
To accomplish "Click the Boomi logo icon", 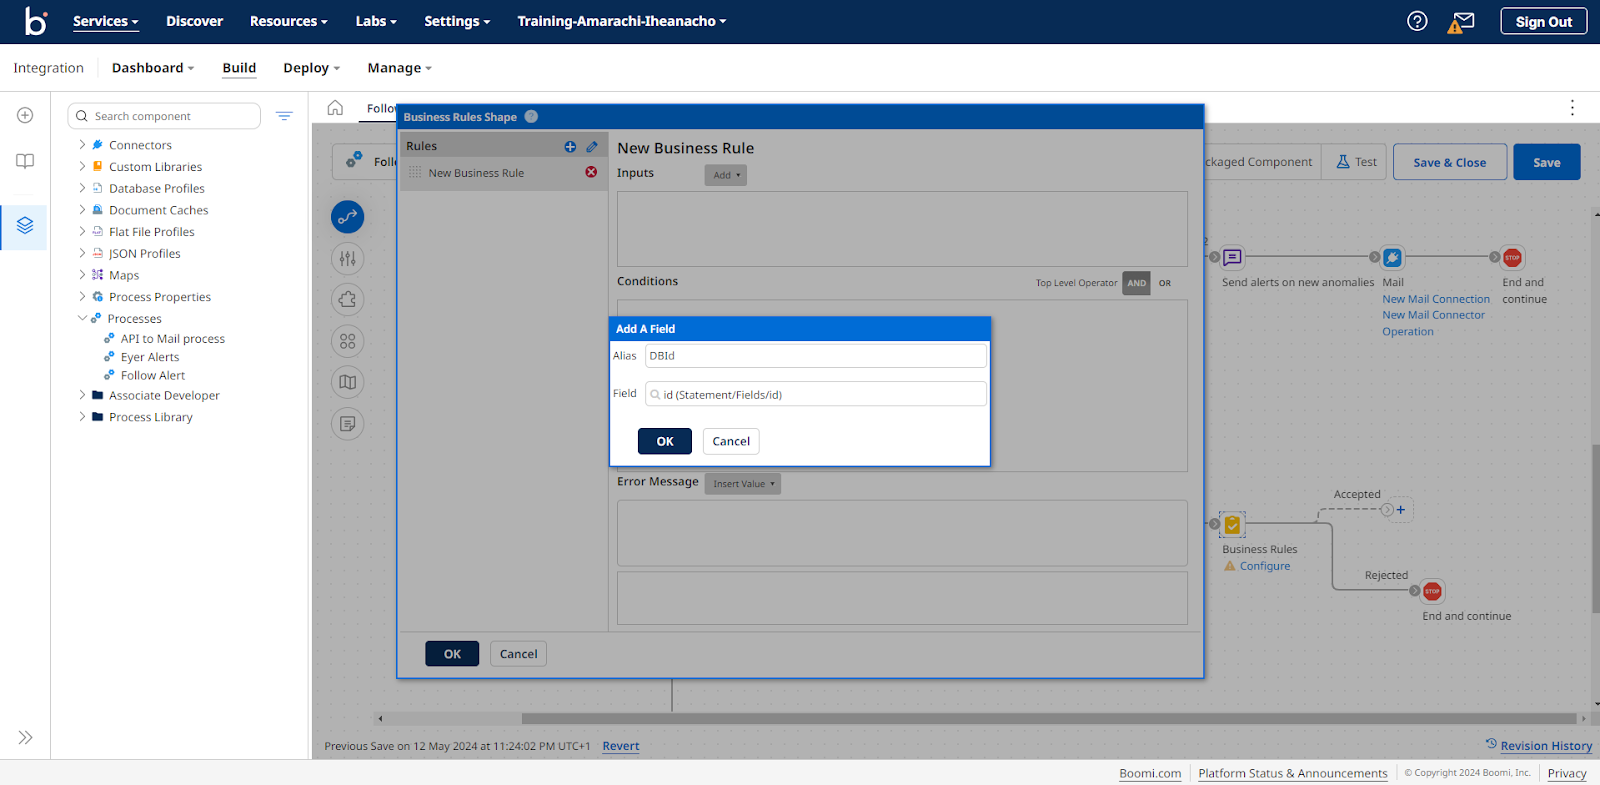I will point(36,21).
